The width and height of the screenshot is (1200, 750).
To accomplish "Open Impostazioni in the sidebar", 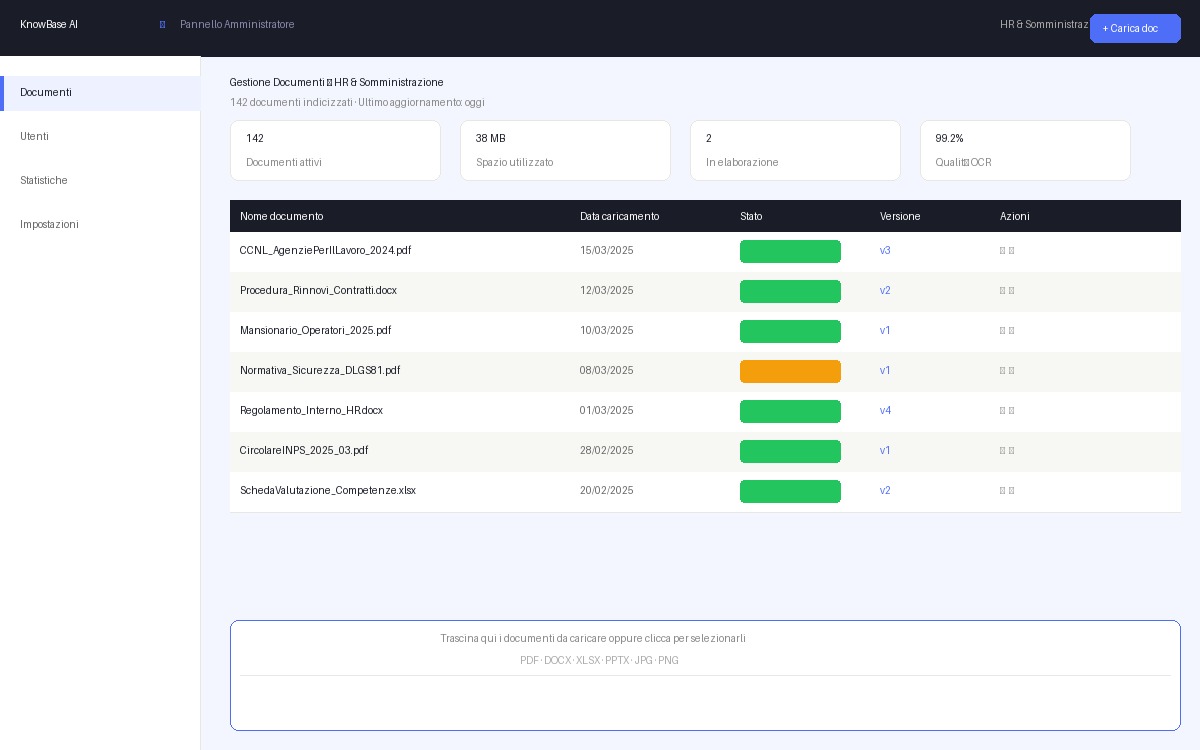I will [x=49, y=225].
